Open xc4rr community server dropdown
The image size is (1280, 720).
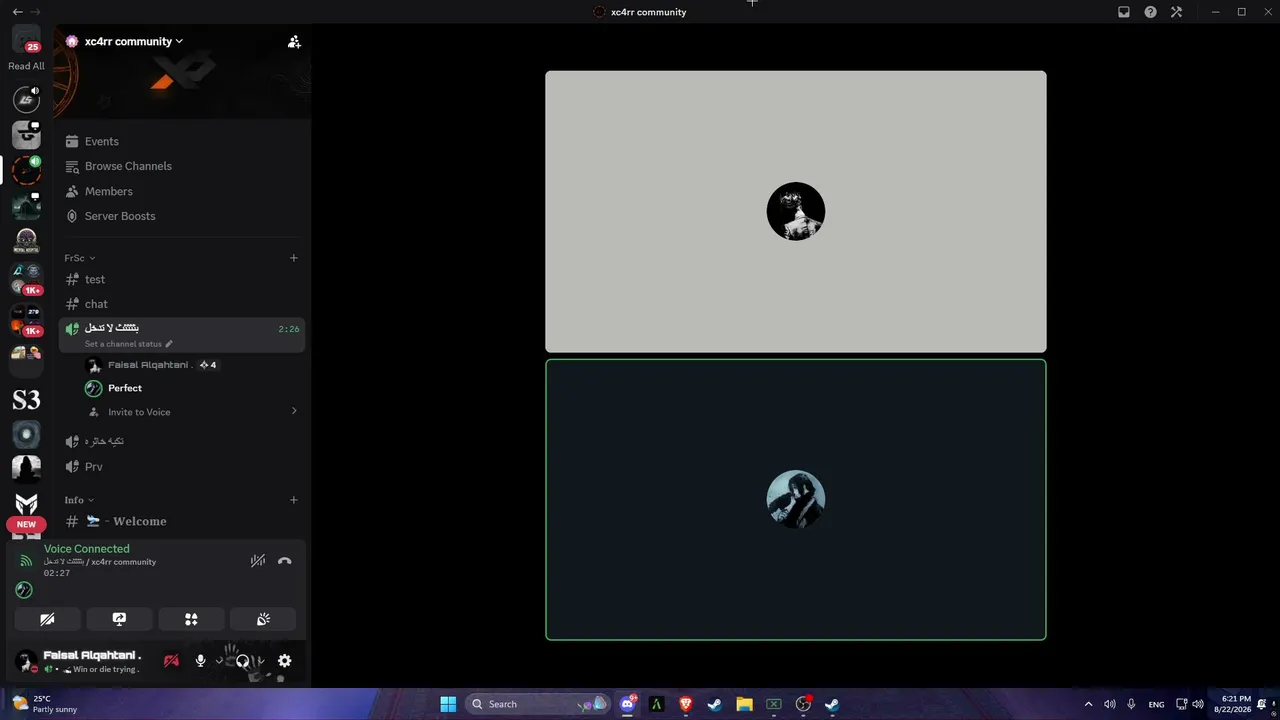[134, 42]
